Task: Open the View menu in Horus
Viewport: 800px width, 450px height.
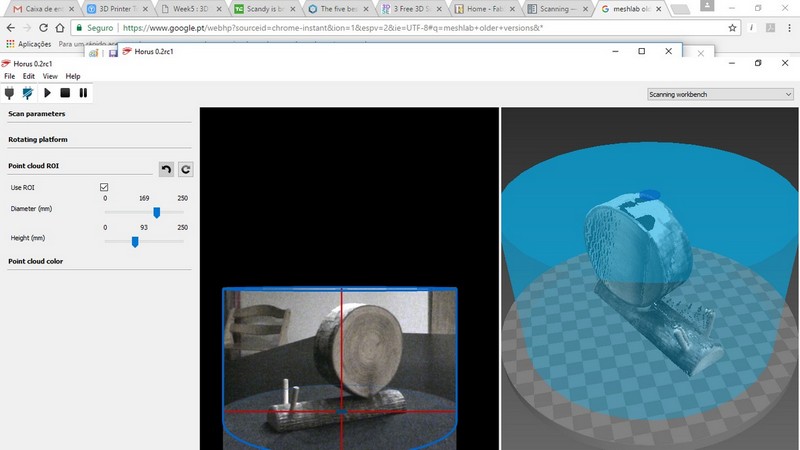Action: click(50, 76)
